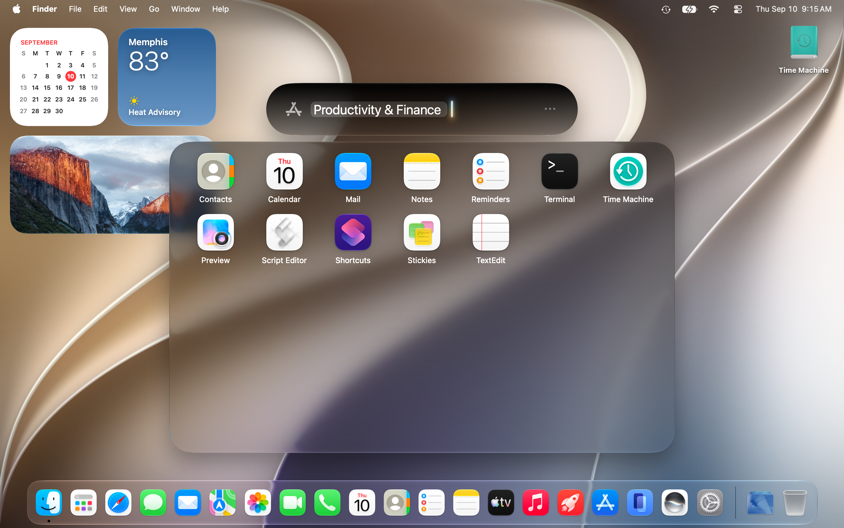The width and height of the screenshot is (844, 528).
Task: Open the Memphis weather widget
Action: click(167, 77)
